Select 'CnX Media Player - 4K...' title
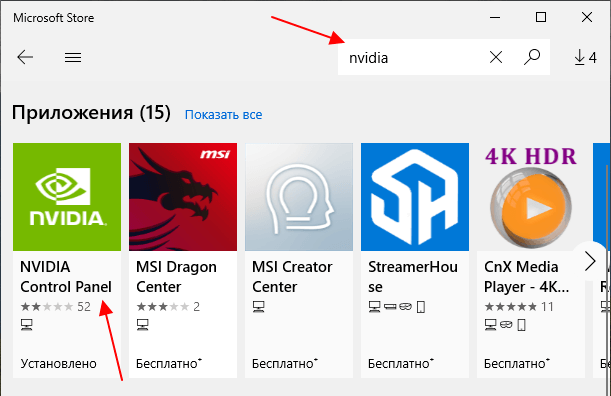This screenshot has height=396, width=611. (x=526, y=277)
